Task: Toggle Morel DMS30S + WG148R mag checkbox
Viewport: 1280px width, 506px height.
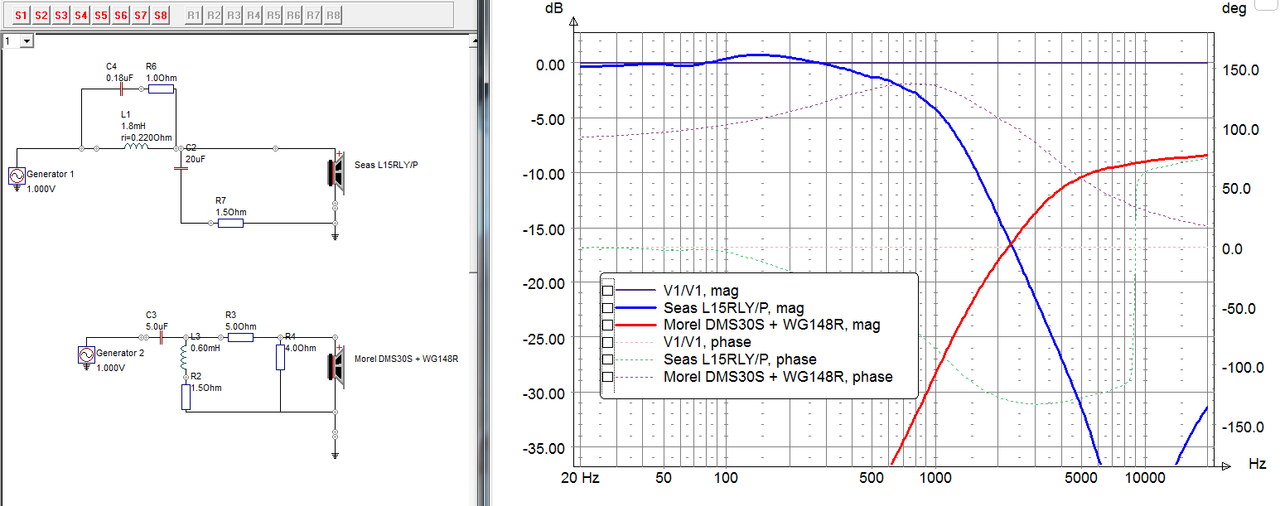Action: (x=607, y=325)
